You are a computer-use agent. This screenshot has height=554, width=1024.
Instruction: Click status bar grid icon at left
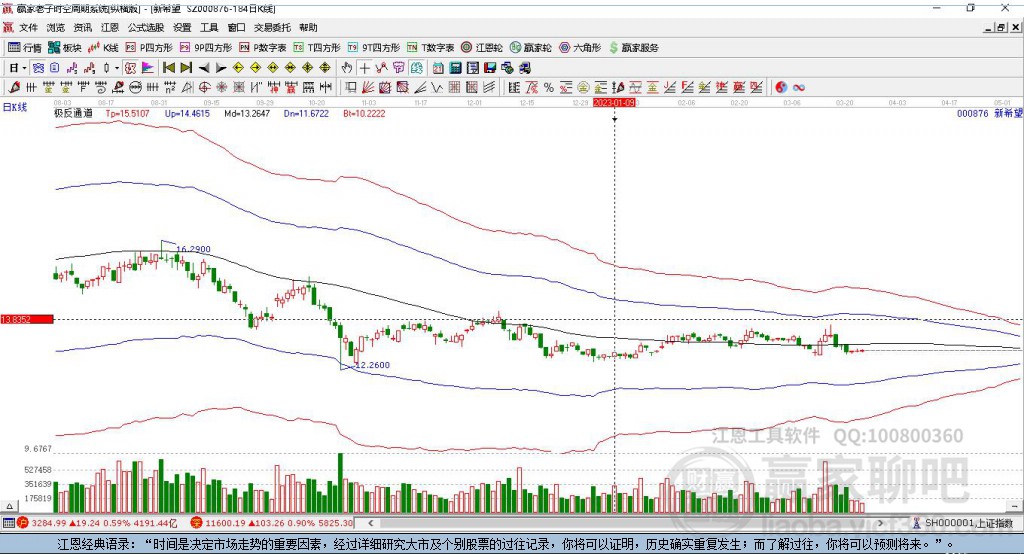[8, 523]
